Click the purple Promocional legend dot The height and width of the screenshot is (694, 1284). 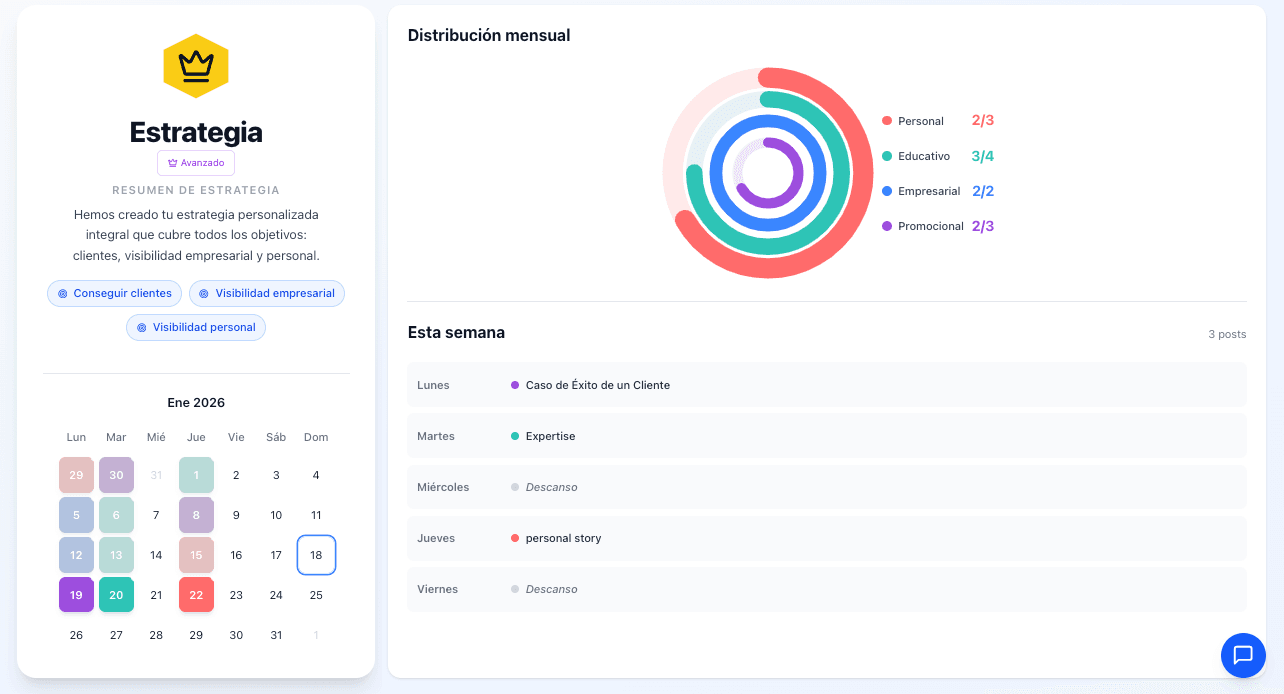(x=887, y=226)
